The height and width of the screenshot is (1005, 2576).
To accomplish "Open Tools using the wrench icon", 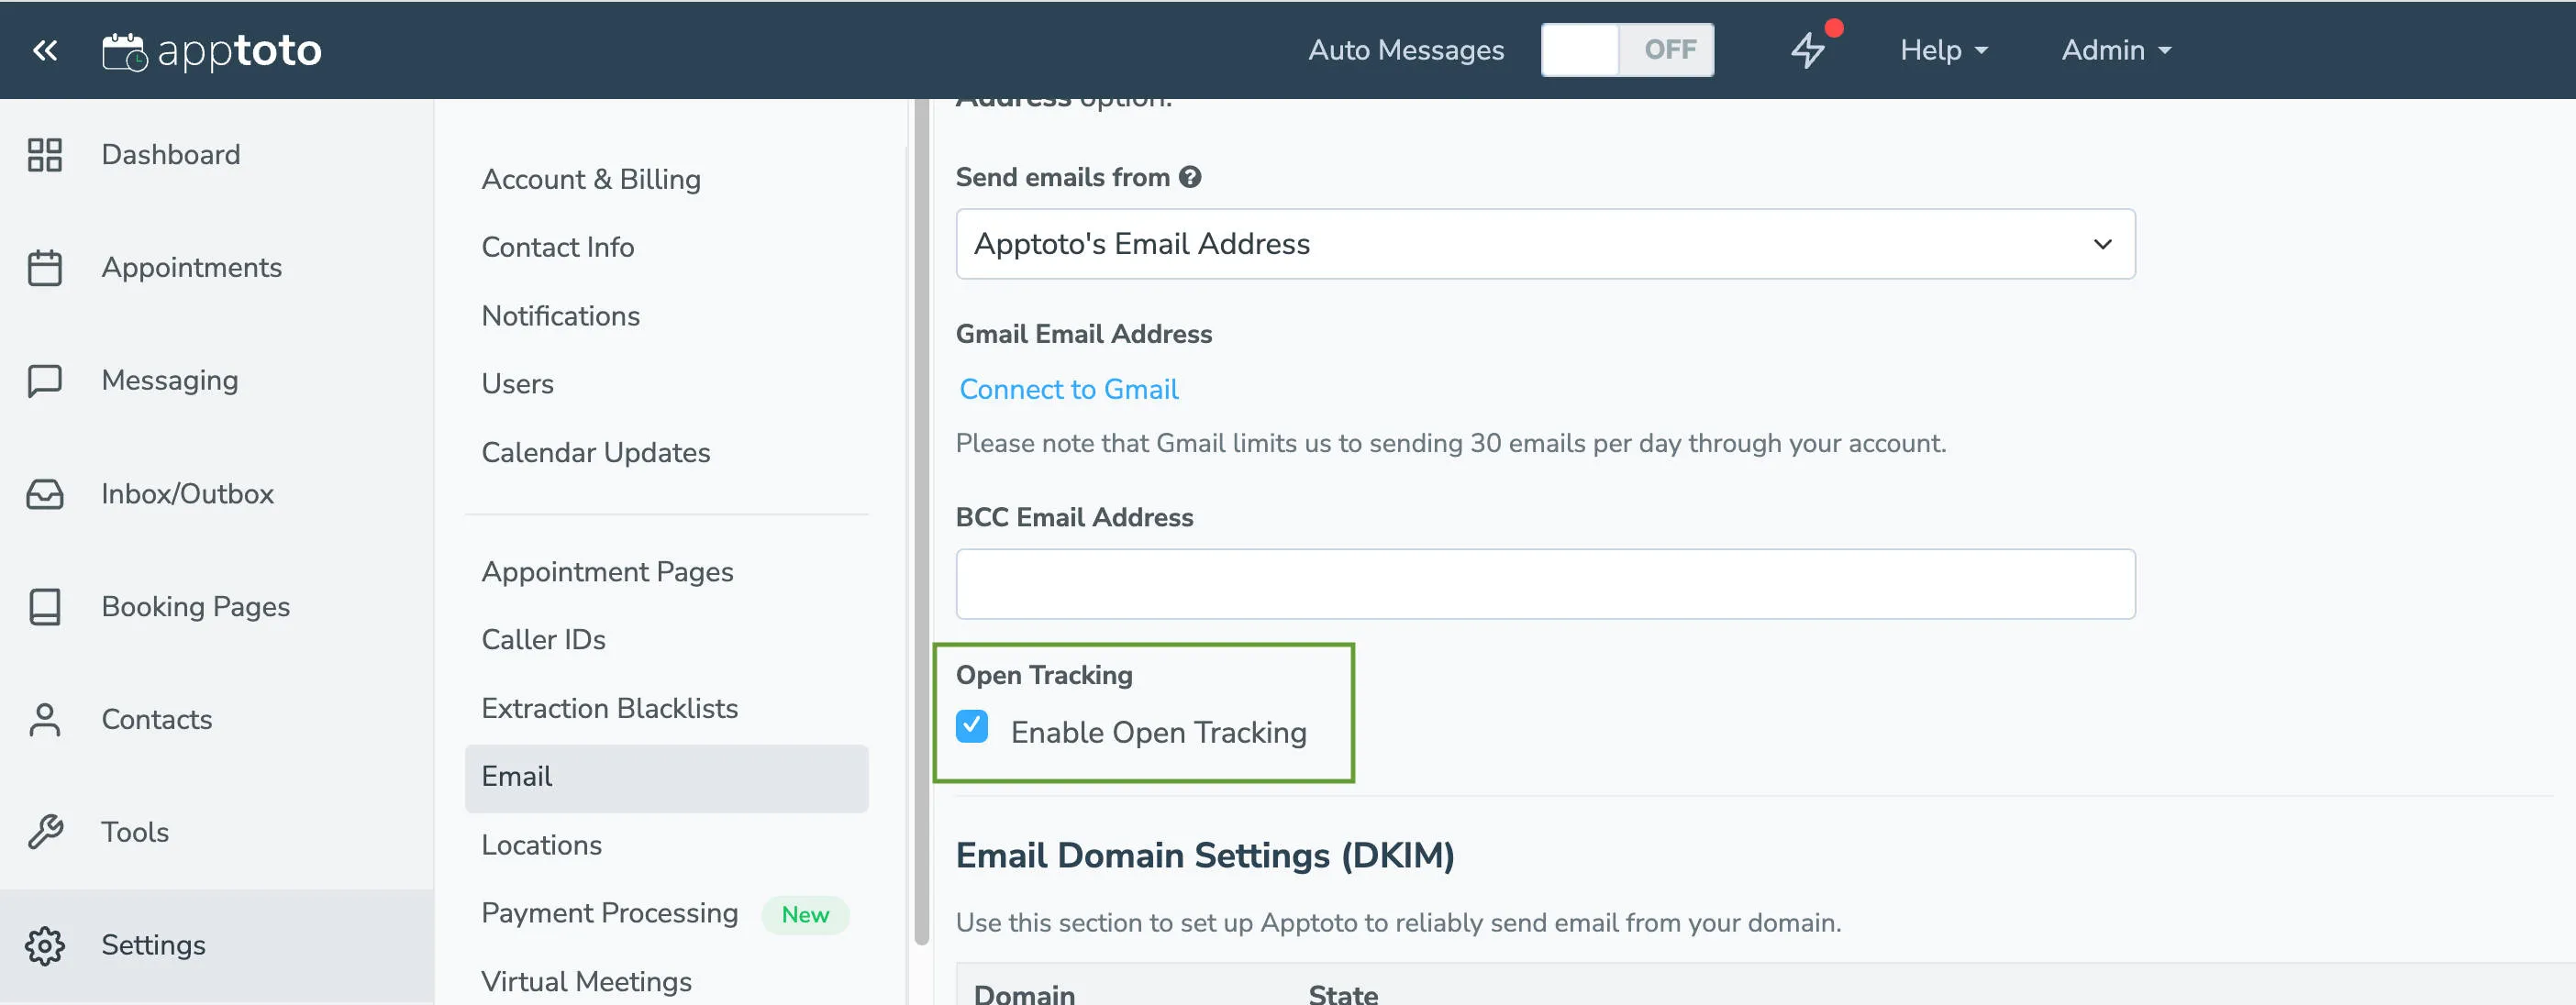I will coord(44,831).
